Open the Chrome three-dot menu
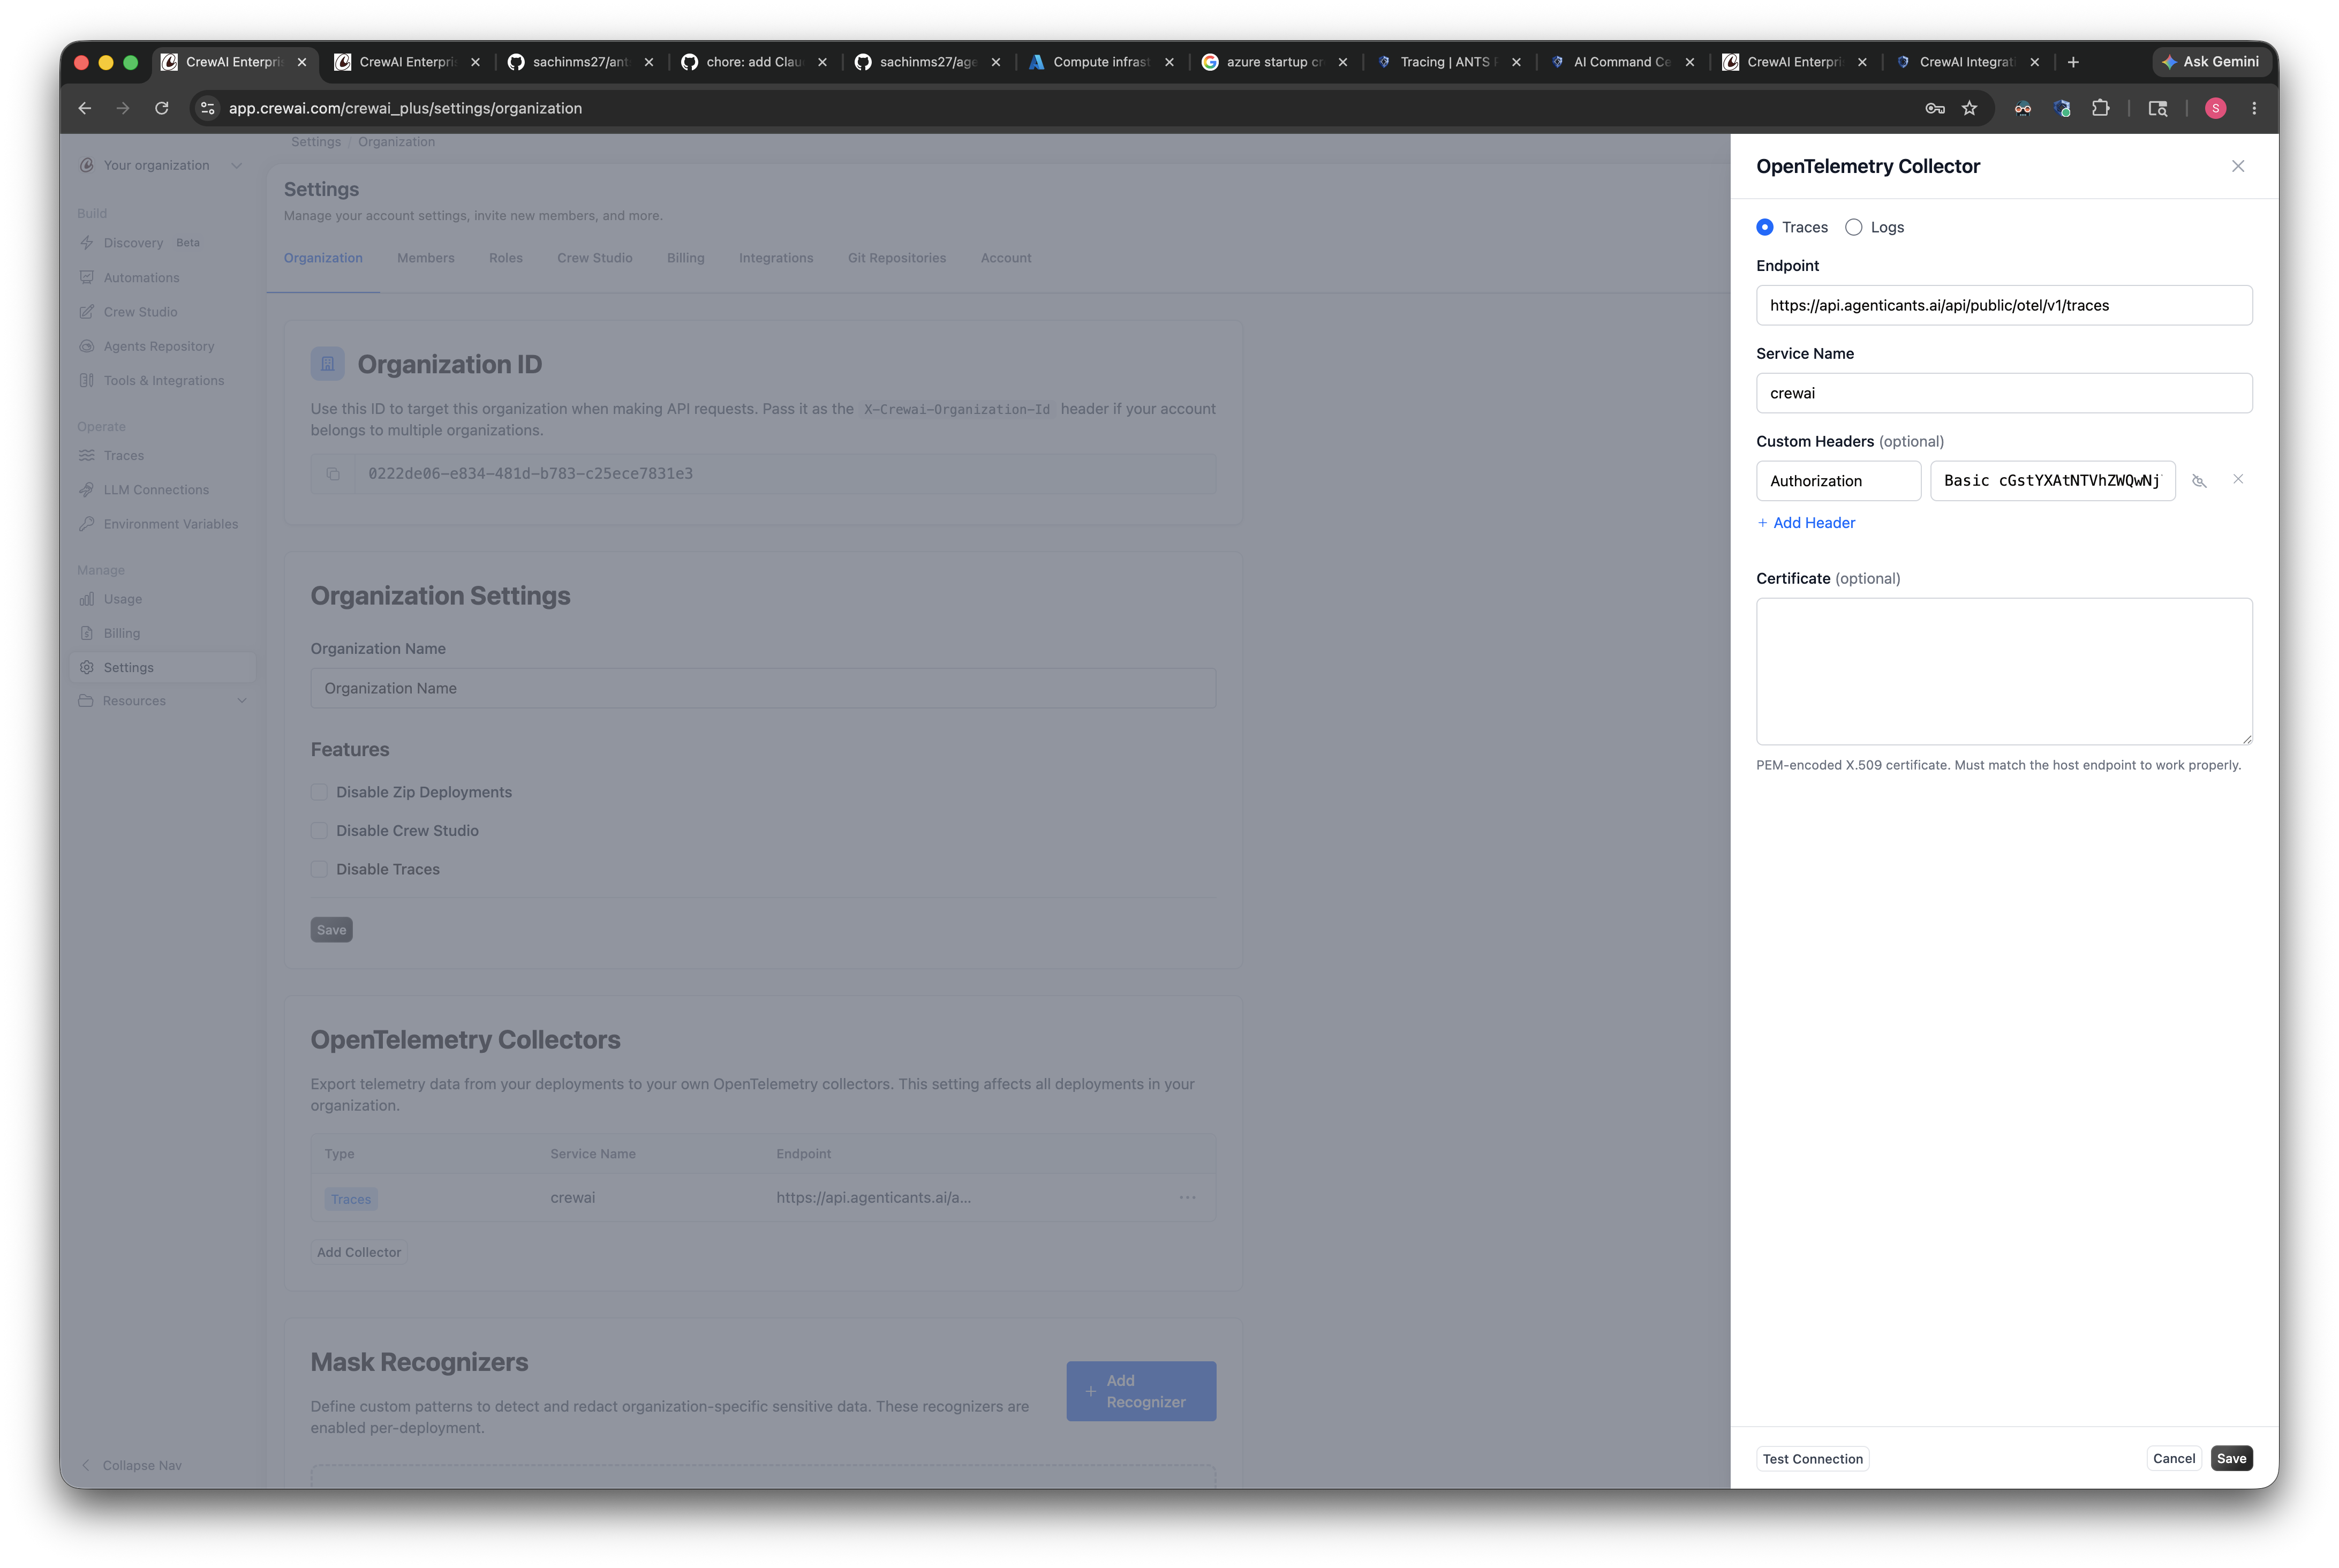The width and height of the screenshot is (2339, 1568). [x=2254, y=108]
